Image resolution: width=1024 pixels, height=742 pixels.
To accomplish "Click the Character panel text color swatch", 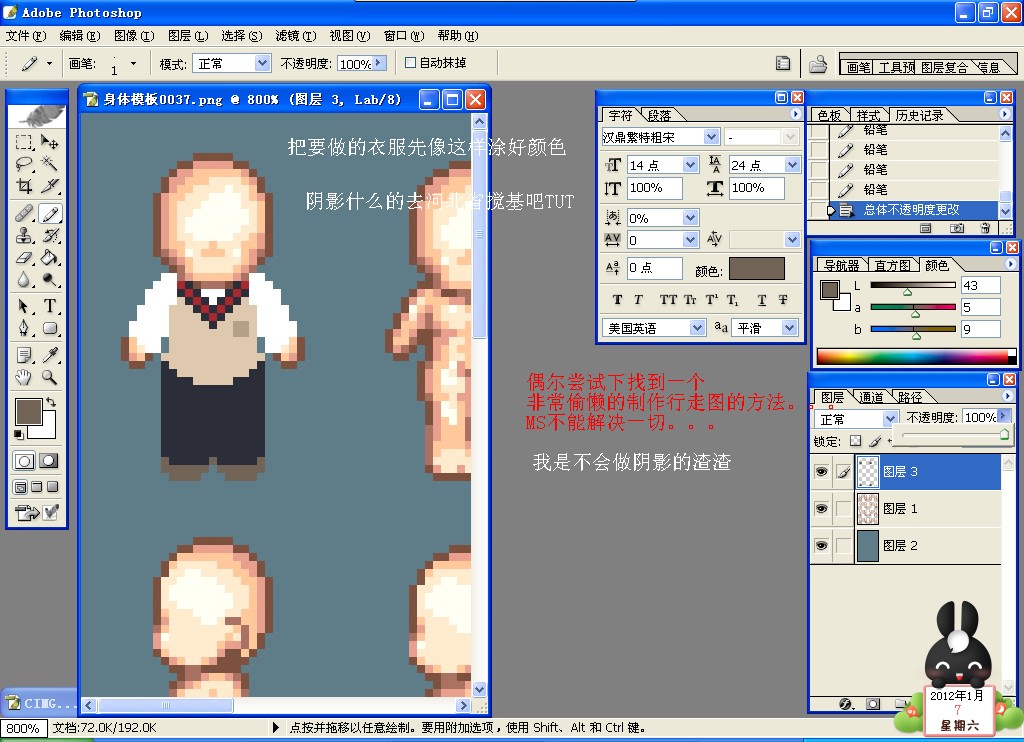I will pos(756,268).
